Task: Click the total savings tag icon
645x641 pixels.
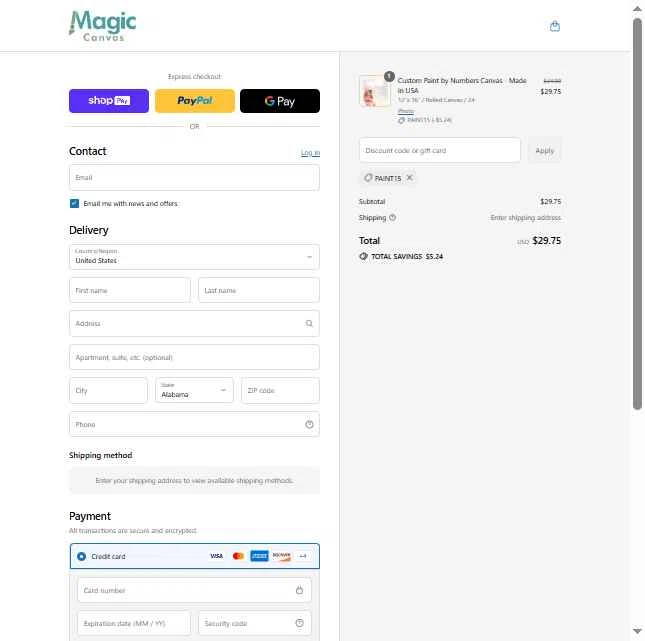Action: click(x=363, y=256)
